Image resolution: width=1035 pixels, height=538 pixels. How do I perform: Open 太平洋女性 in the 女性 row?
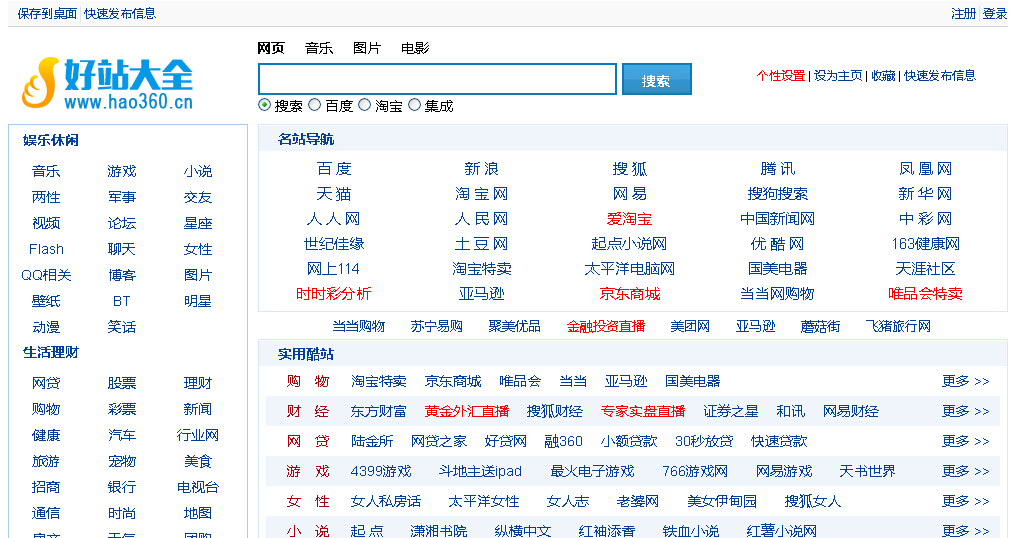pos(484,501)
